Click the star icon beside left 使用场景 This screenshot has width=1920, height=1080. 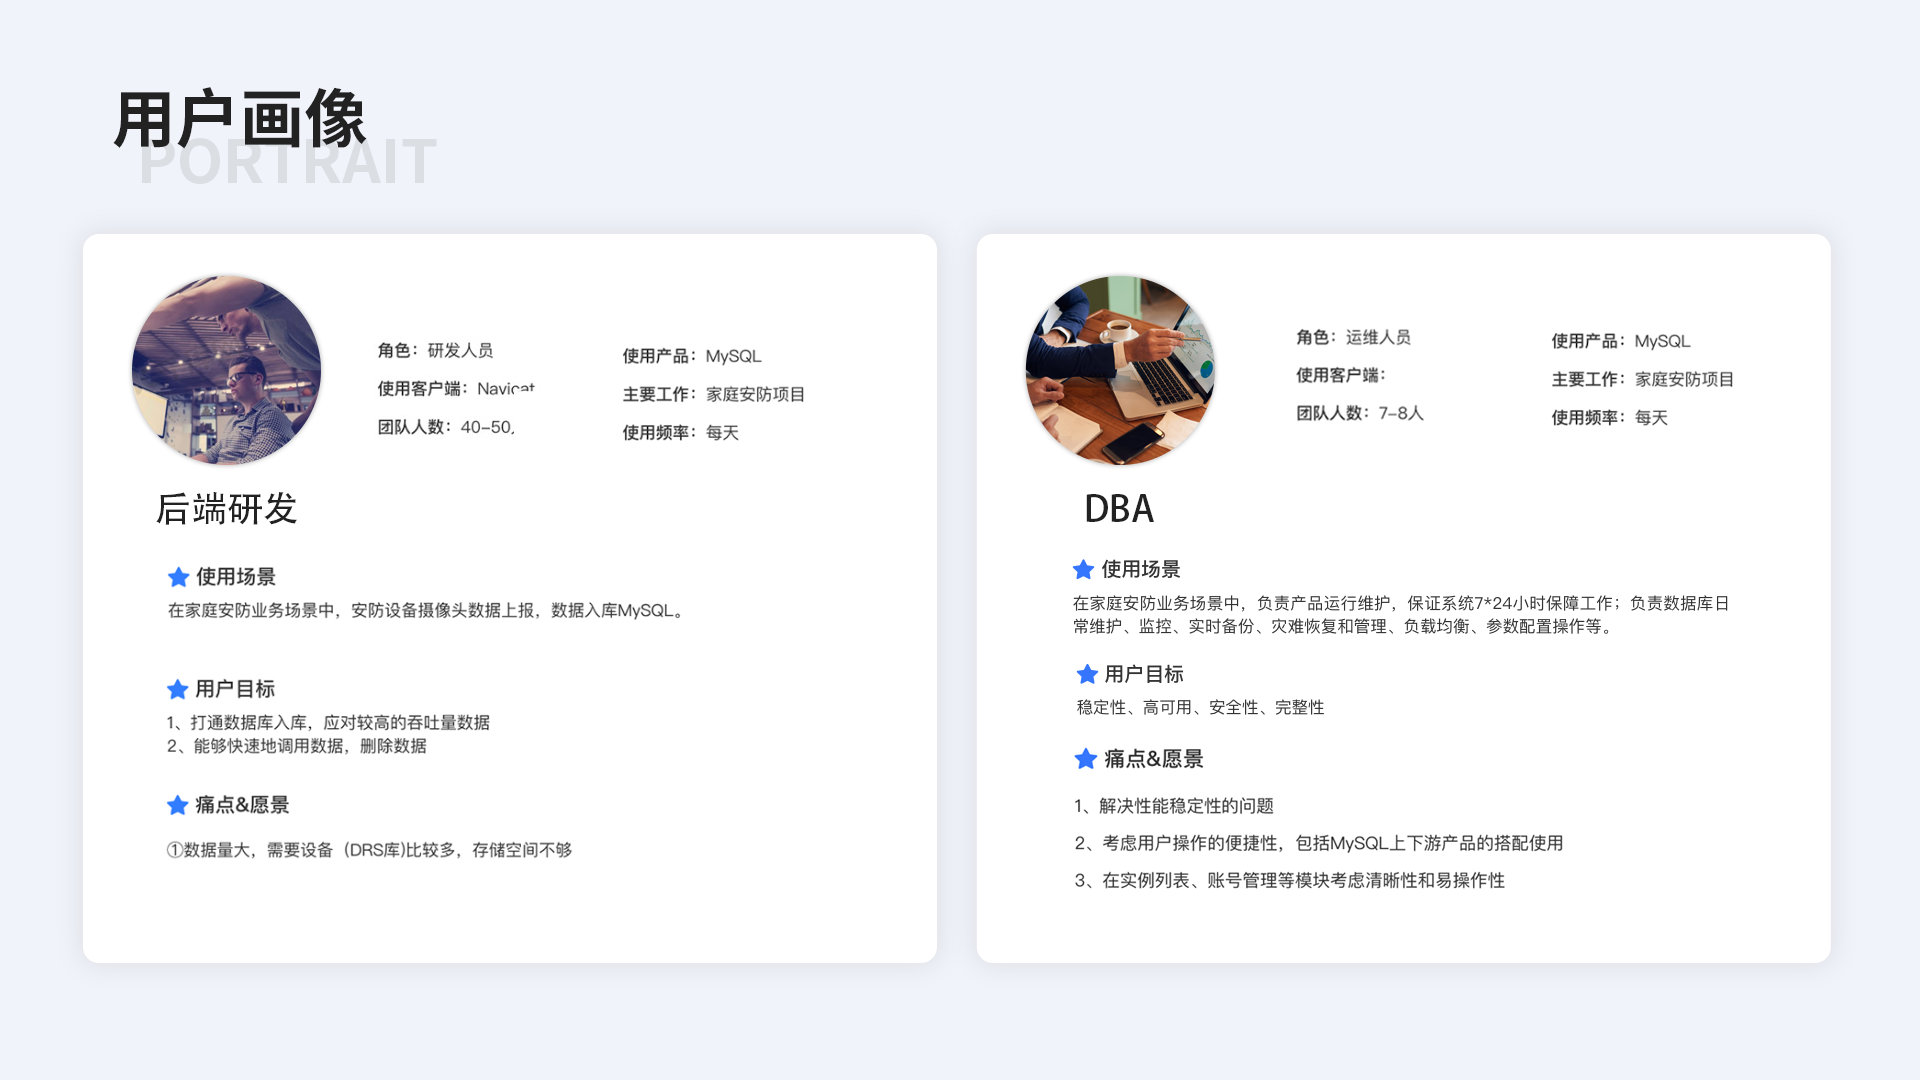178,577
